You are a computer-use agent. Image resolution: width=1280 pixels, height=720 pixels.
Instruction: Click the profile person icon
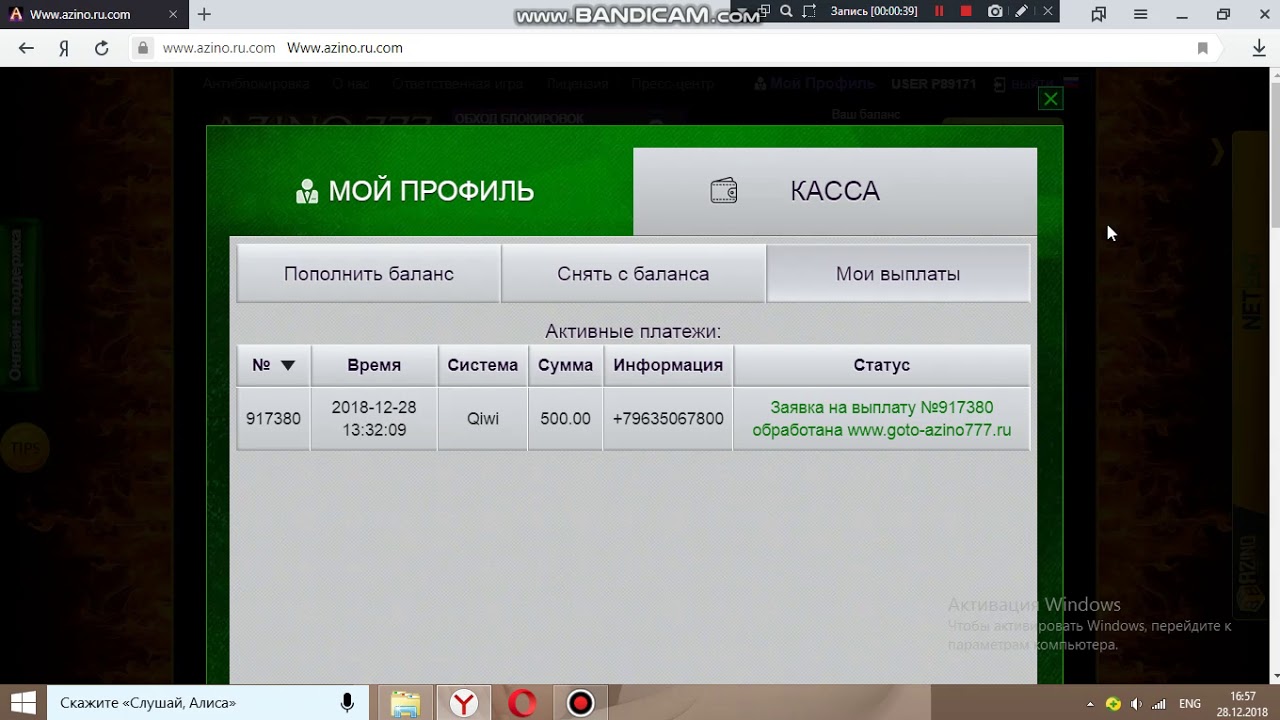point(307,191)
